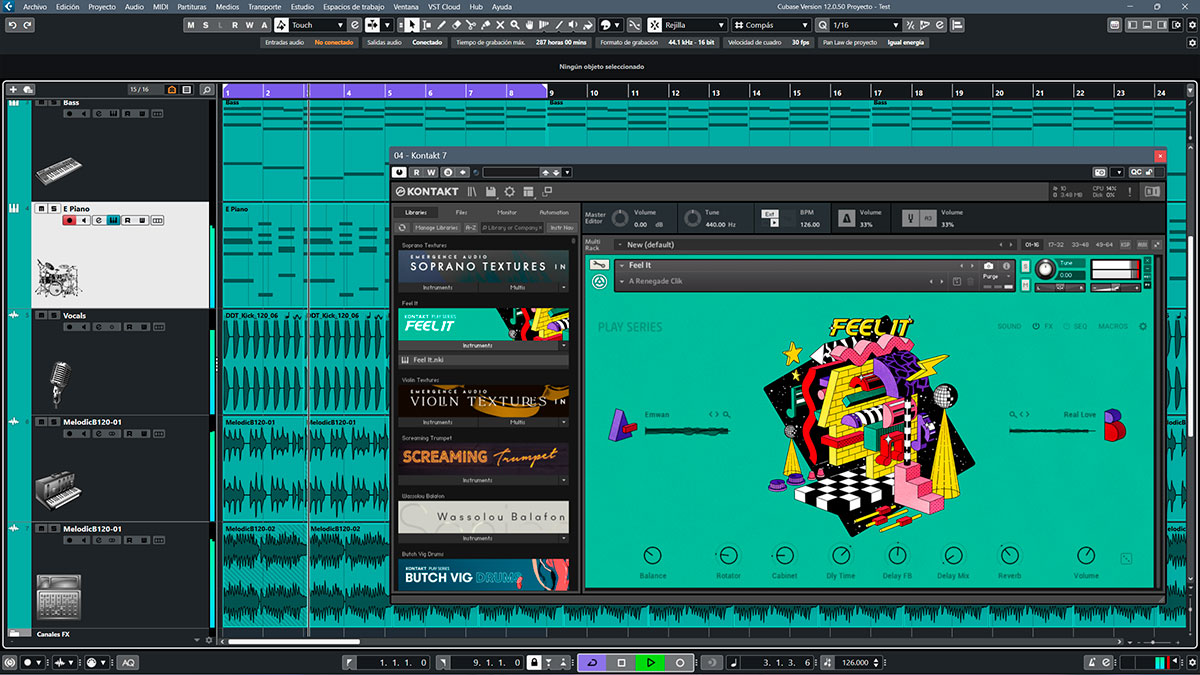This screenshot has height=675, width=1200.
Task: Click bar 9 on the timeline ruler
Action: click(x=553, y=92)
